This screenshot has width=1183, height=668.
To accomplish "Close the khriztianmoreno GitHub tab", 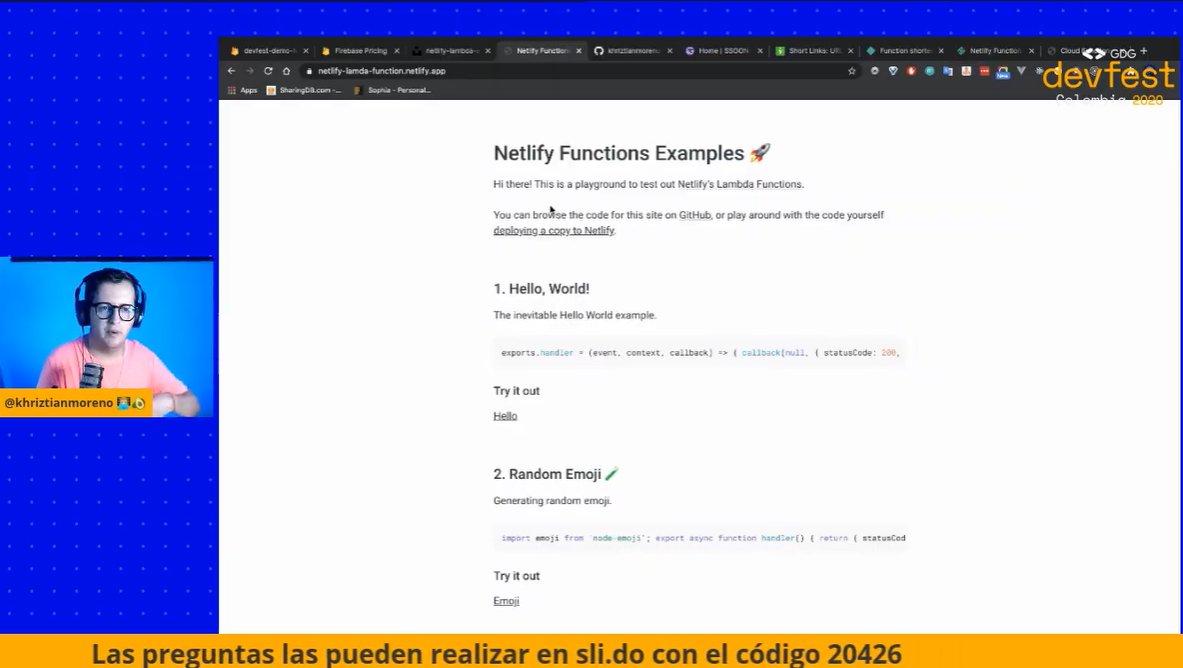I will (x=669, y=51).
